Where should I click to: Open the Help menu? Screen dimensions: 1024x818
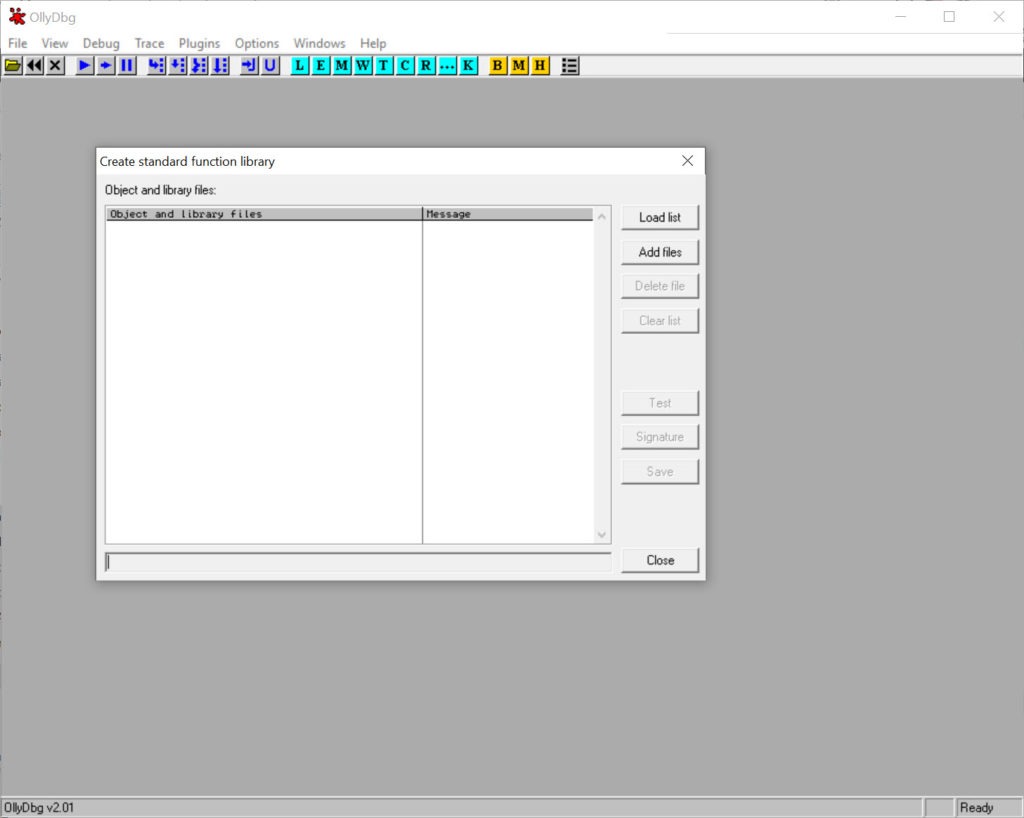pyautogui.click(x=373, y=43)
